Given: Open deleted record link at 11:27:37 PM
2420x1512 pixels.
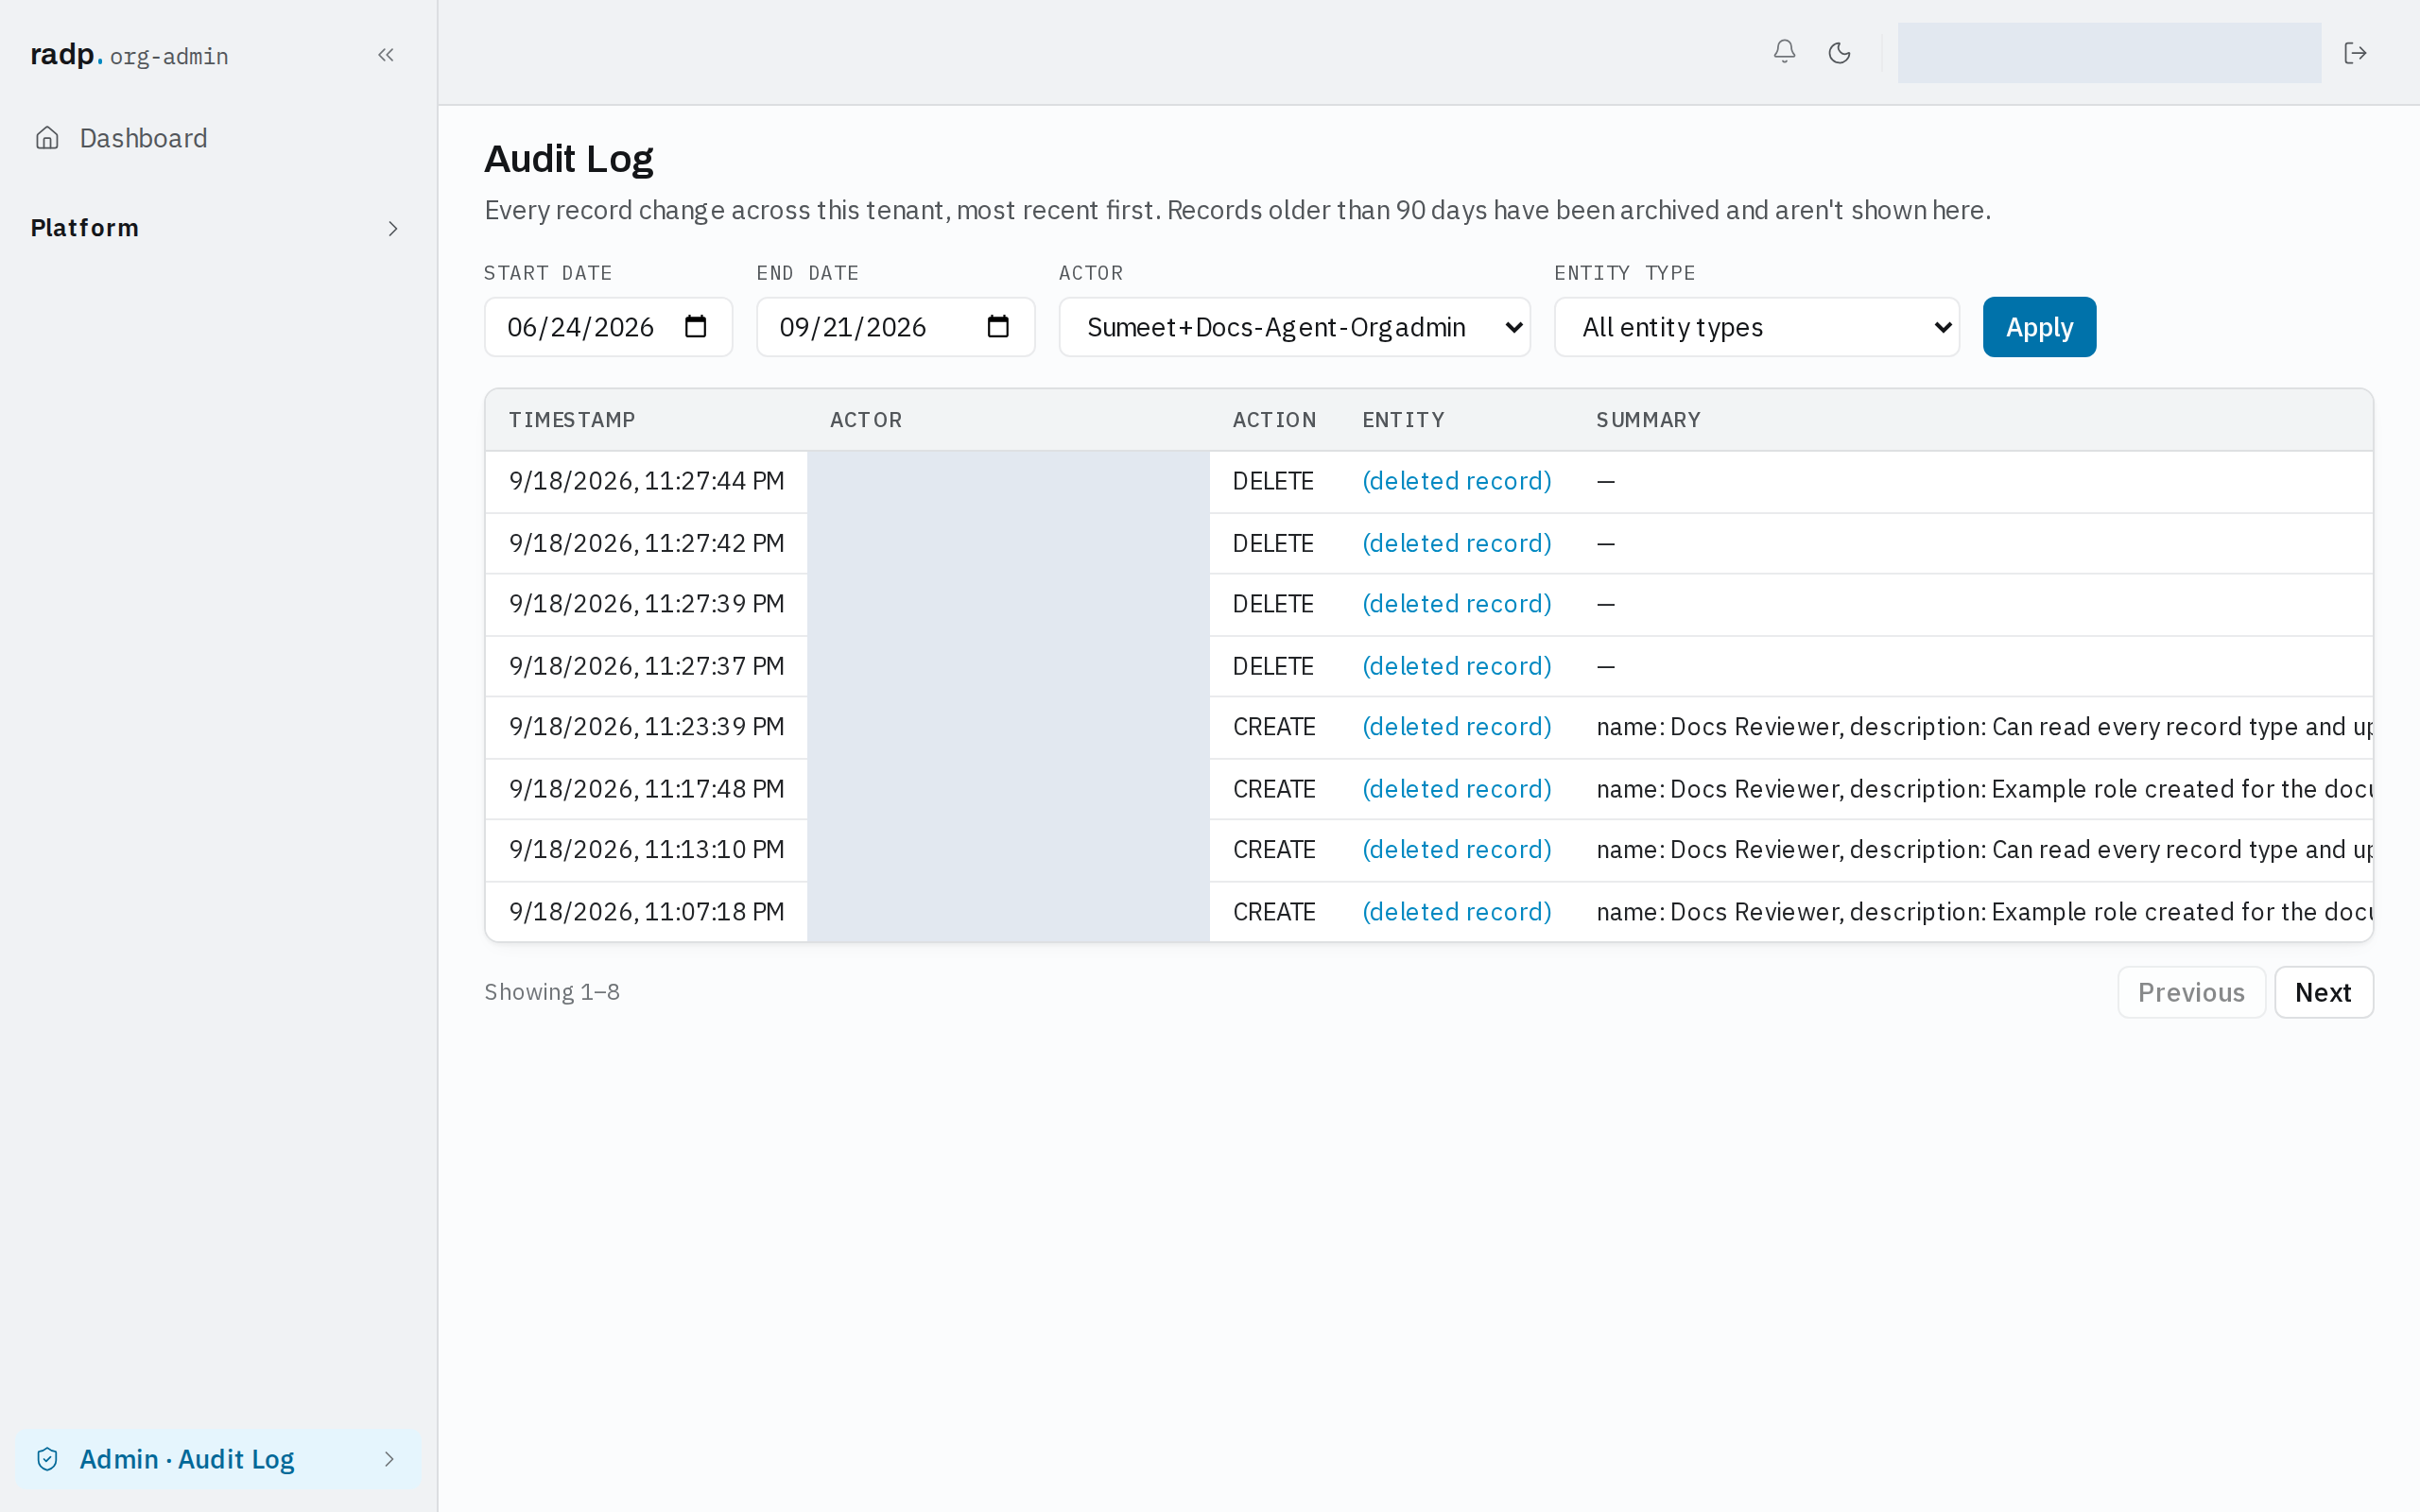Looking at the screenshot, I should pyautogui.click(x=1456, y=666).
